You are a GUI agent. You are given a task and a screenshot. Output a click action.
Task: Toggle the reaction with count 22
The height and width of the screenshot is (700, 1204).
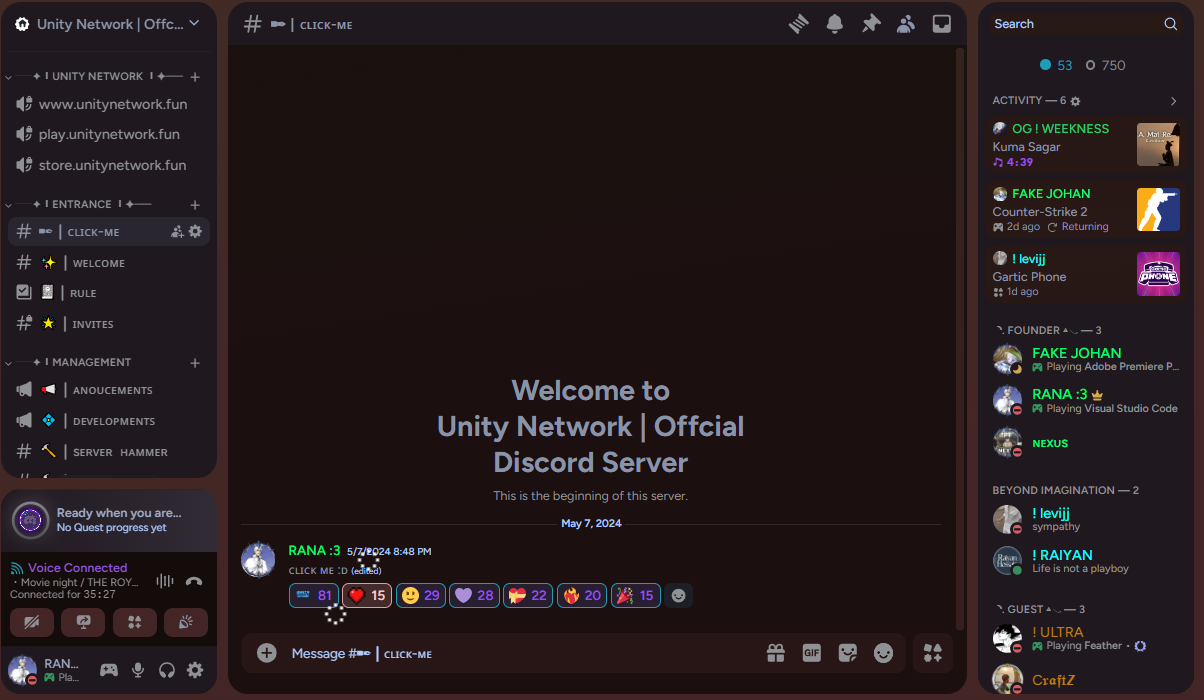point(528,595)
